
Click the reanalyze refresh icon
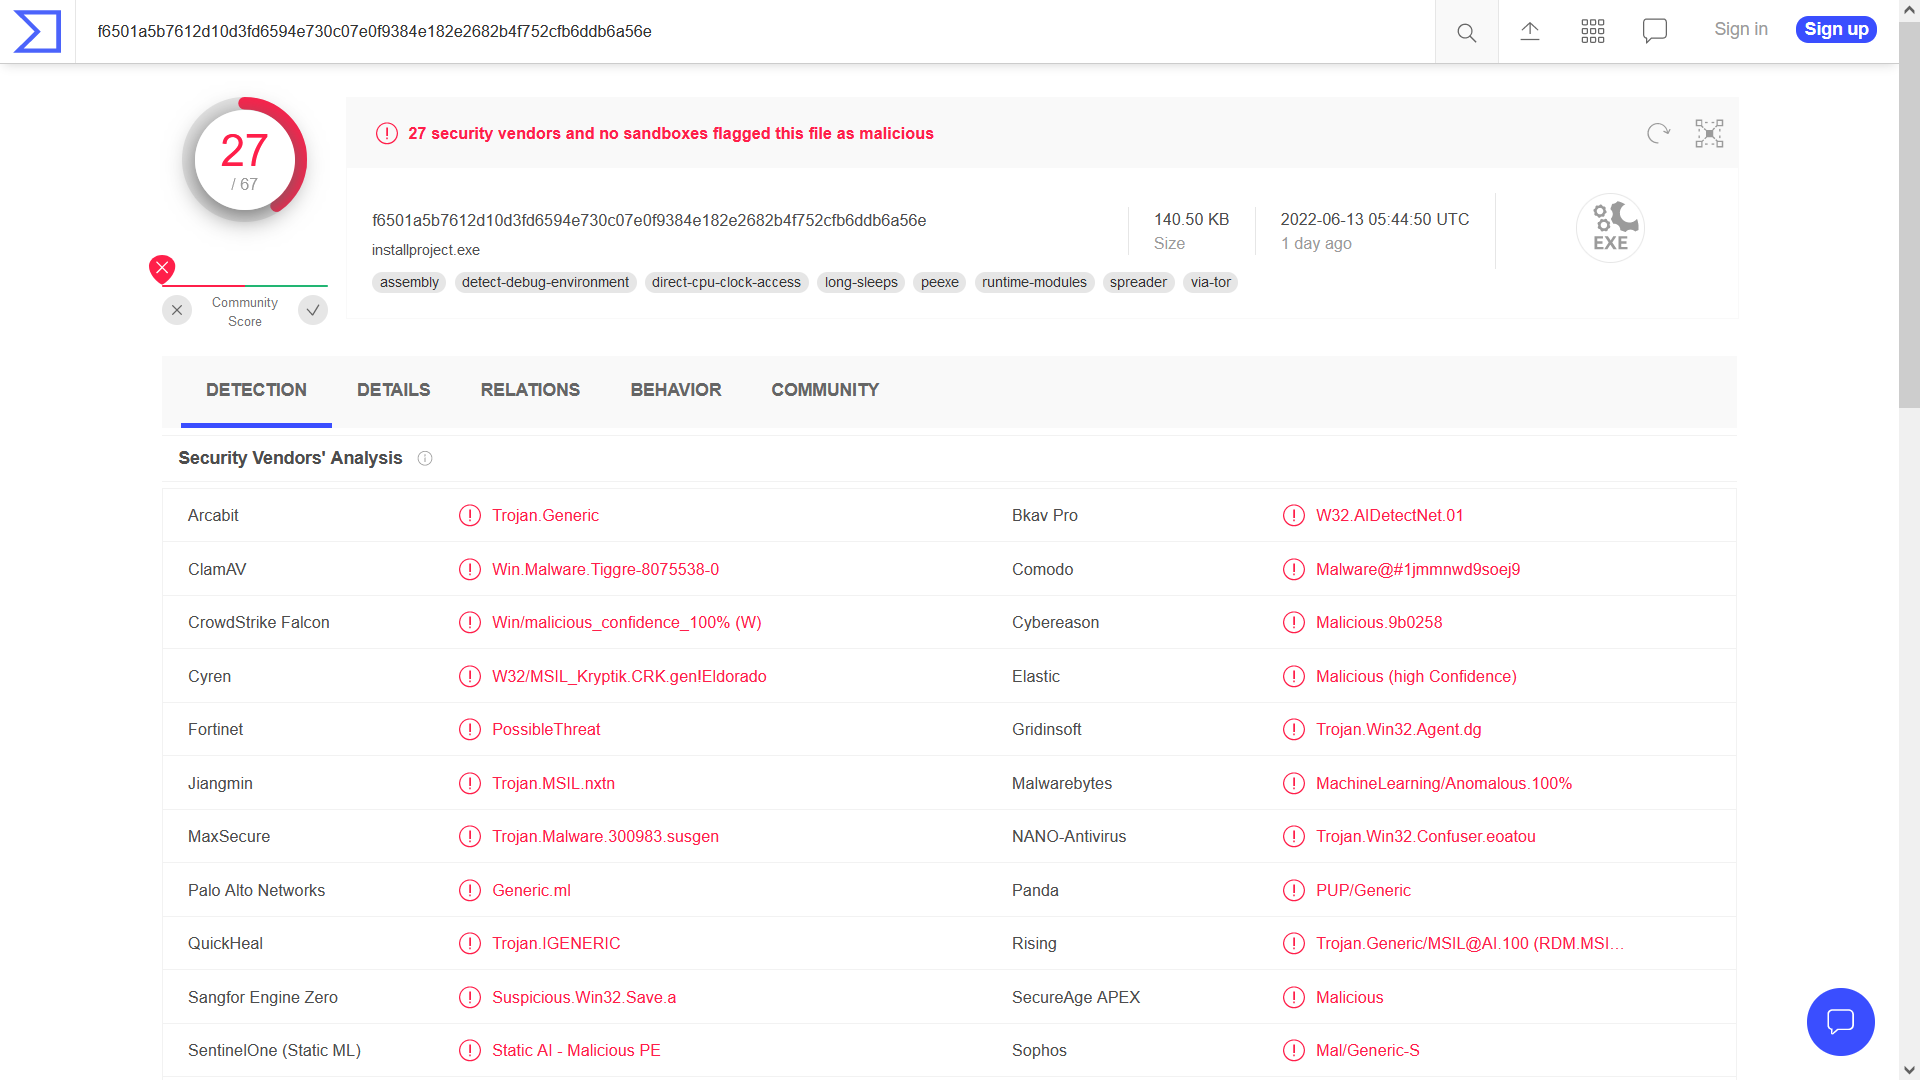point(1658,133)
